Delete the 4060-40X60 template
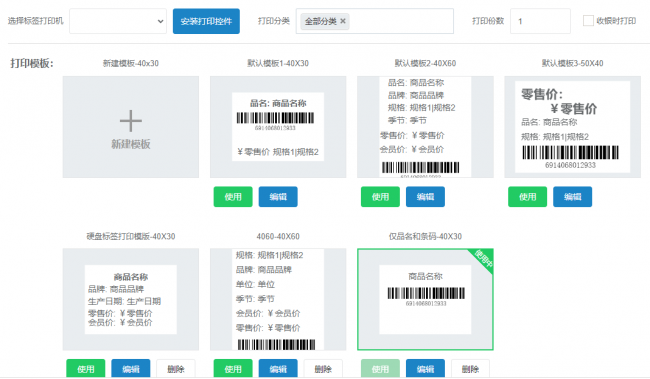Viewport: 650px width, 379px height. point(323,369)
